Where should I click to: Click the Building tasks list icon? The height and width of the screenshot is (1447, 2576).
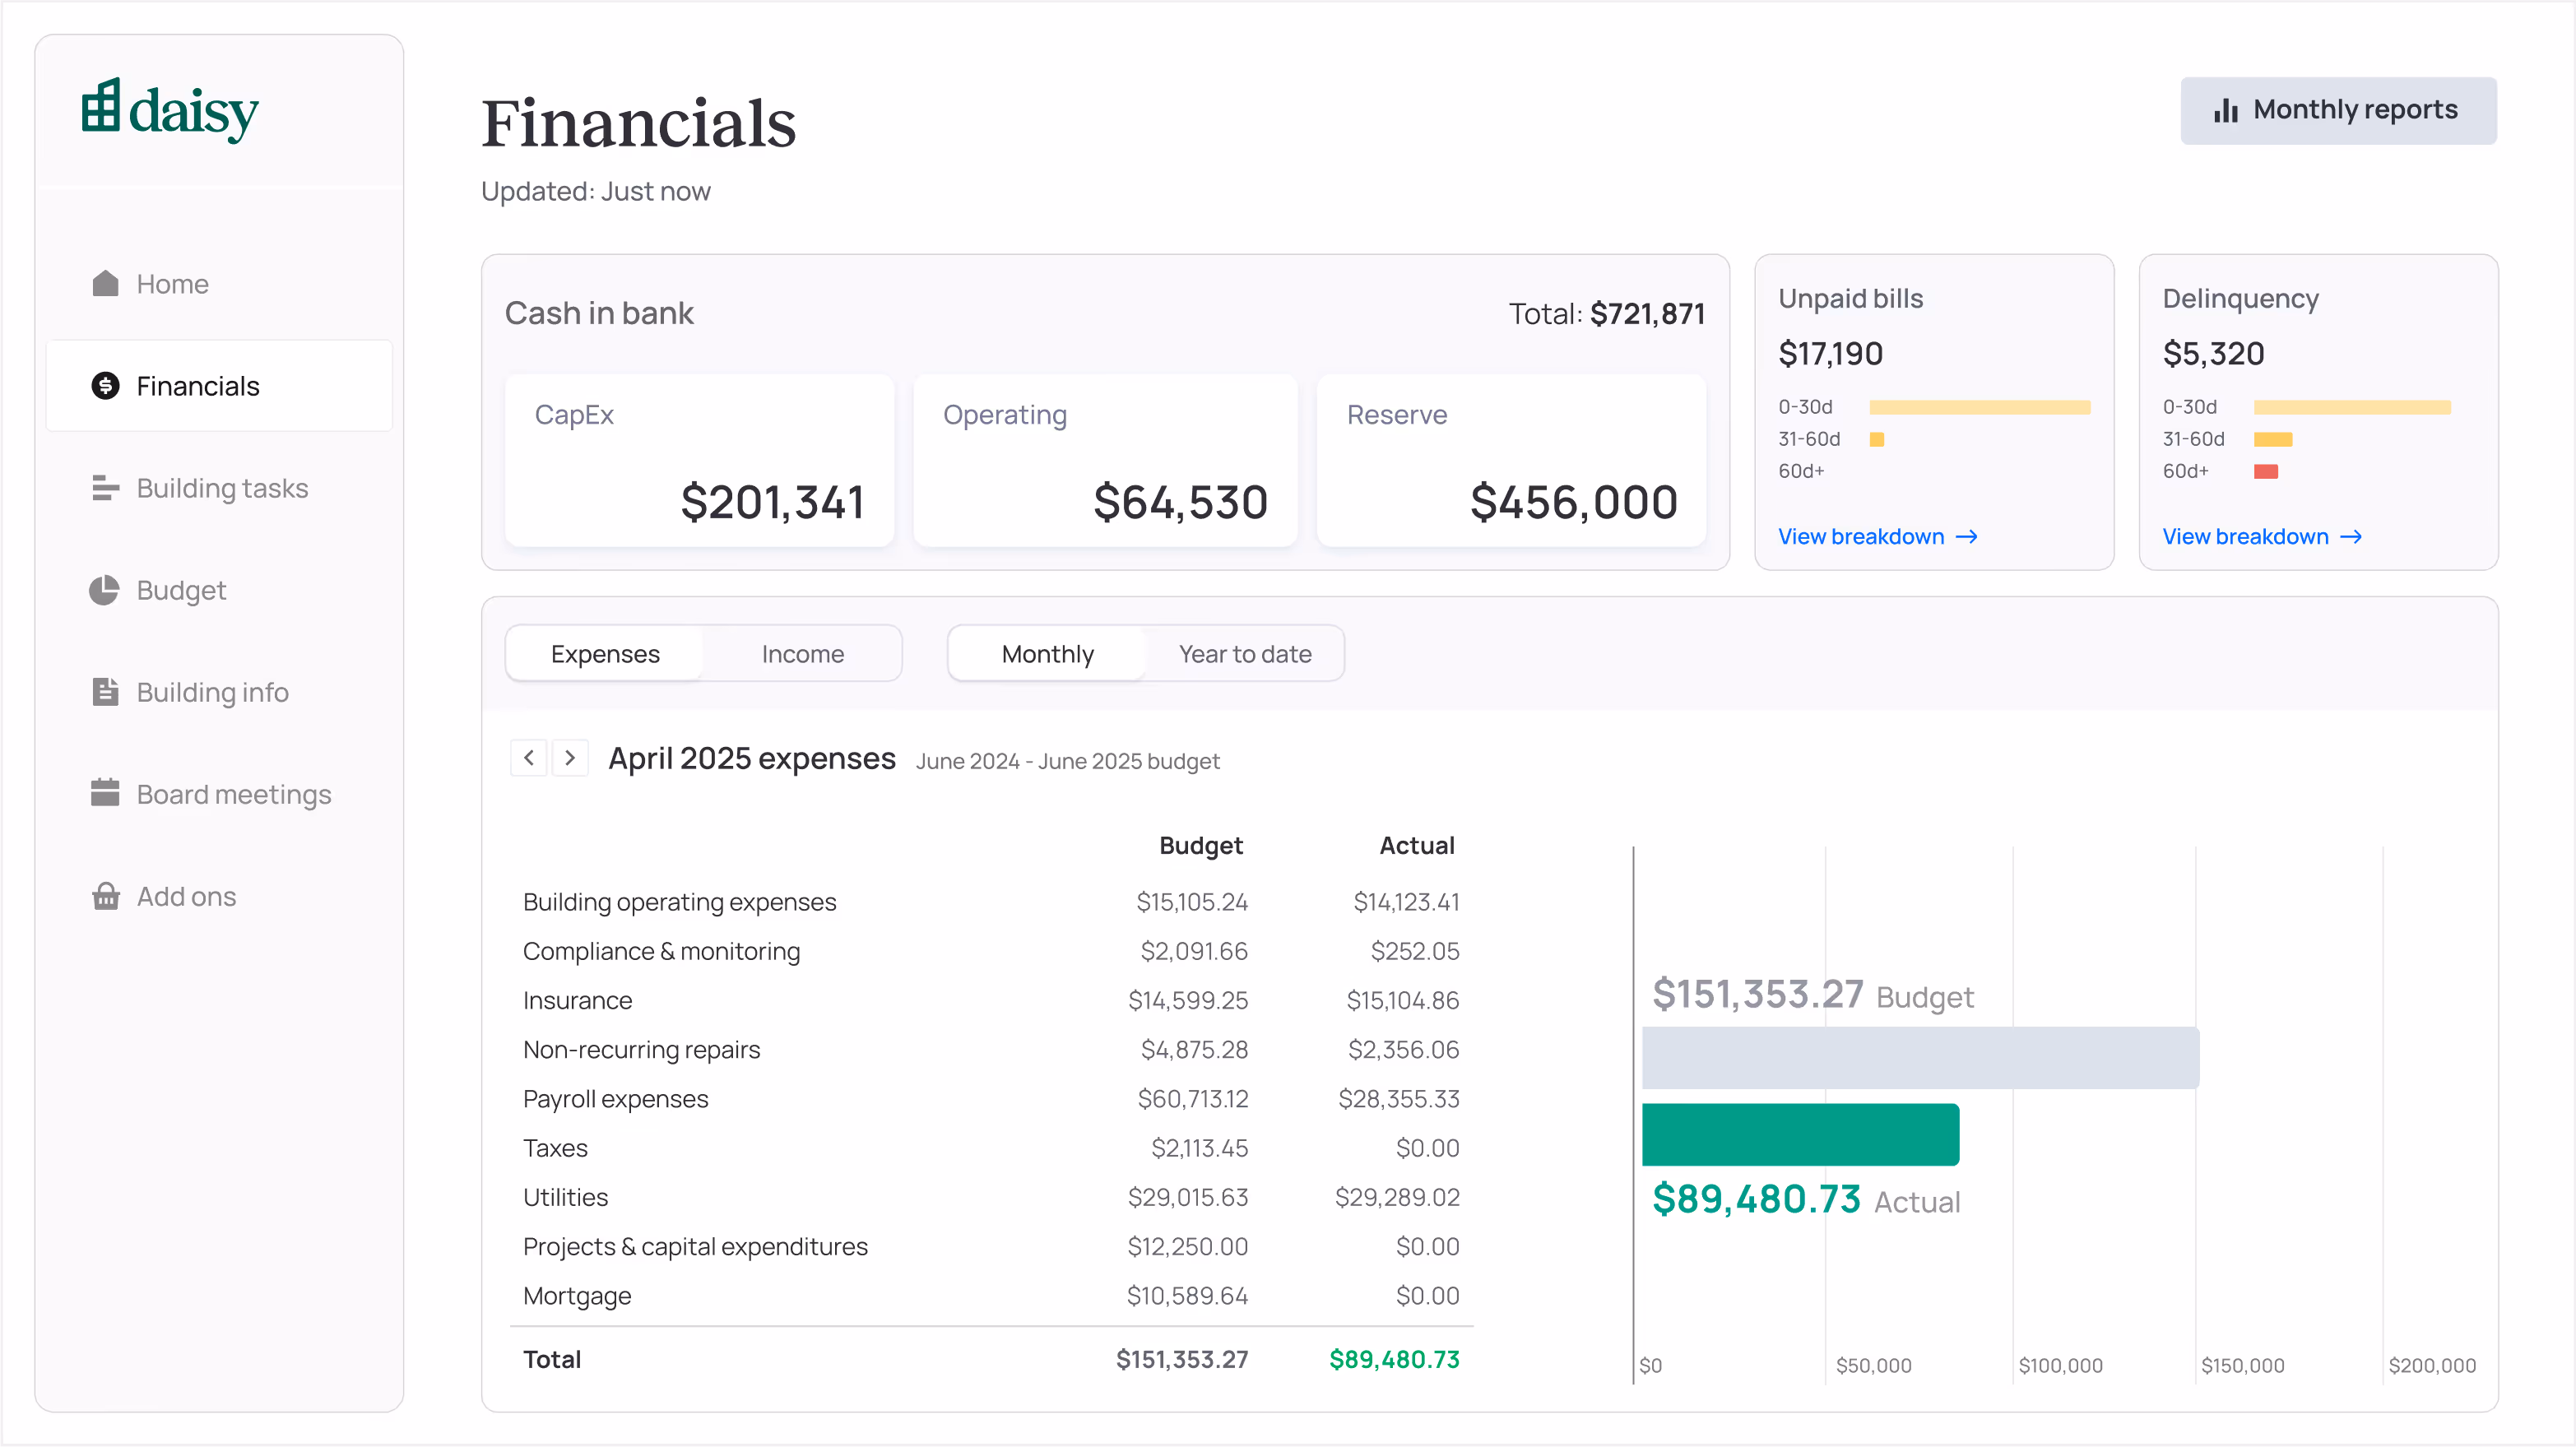point(105,488)
